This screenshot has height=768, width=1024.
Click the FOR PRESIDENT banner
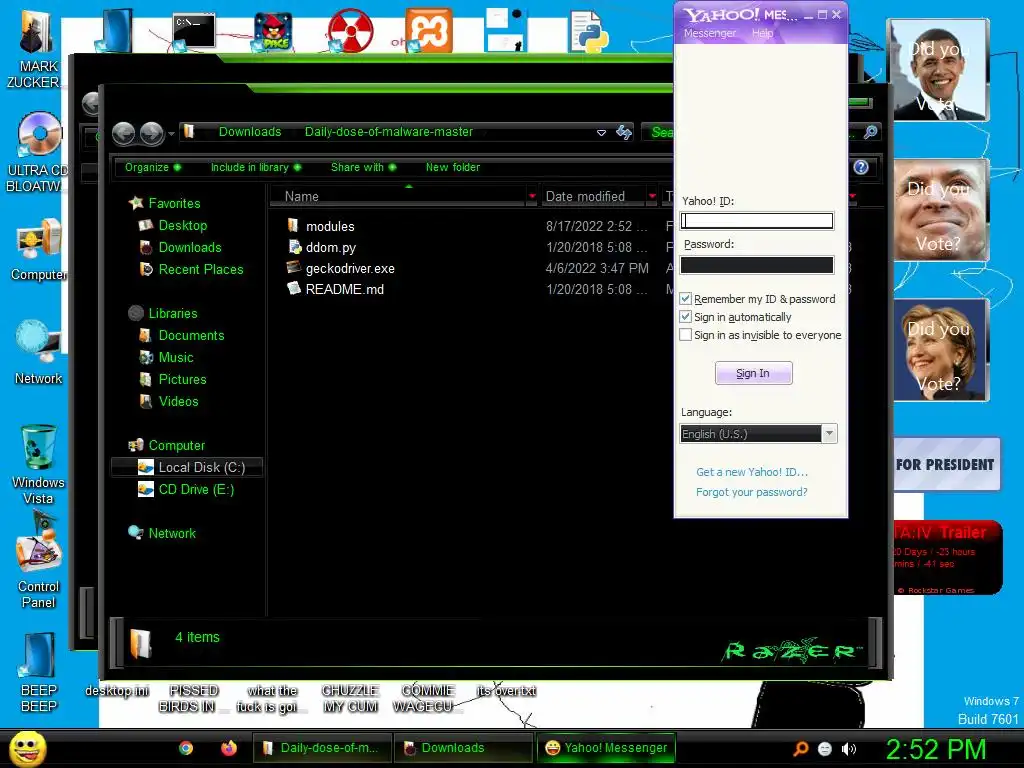(946, 464)
